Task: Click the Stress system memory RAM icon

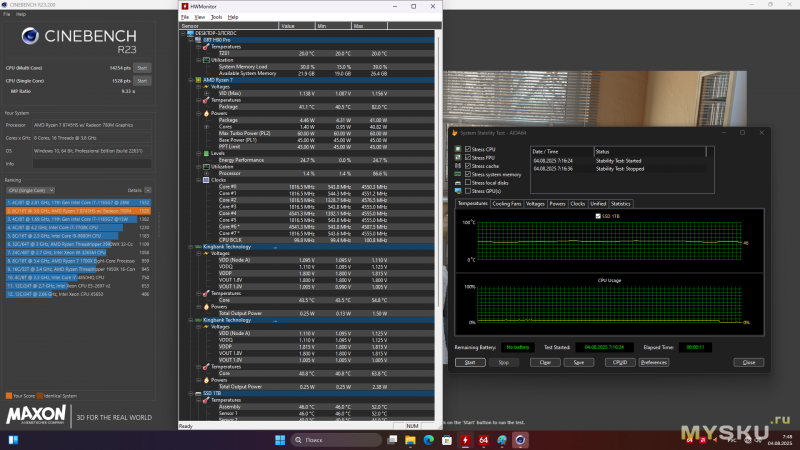Action: (458, 174)
